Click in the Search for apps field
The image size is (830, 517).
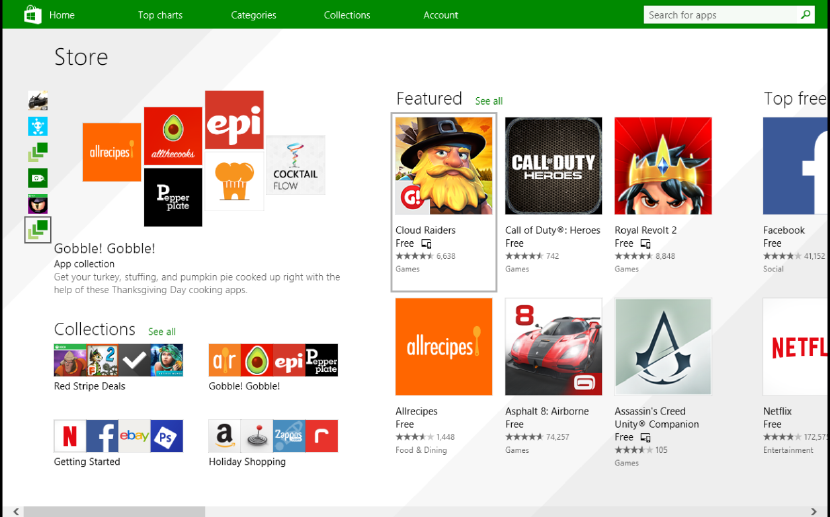coord(720,15)
